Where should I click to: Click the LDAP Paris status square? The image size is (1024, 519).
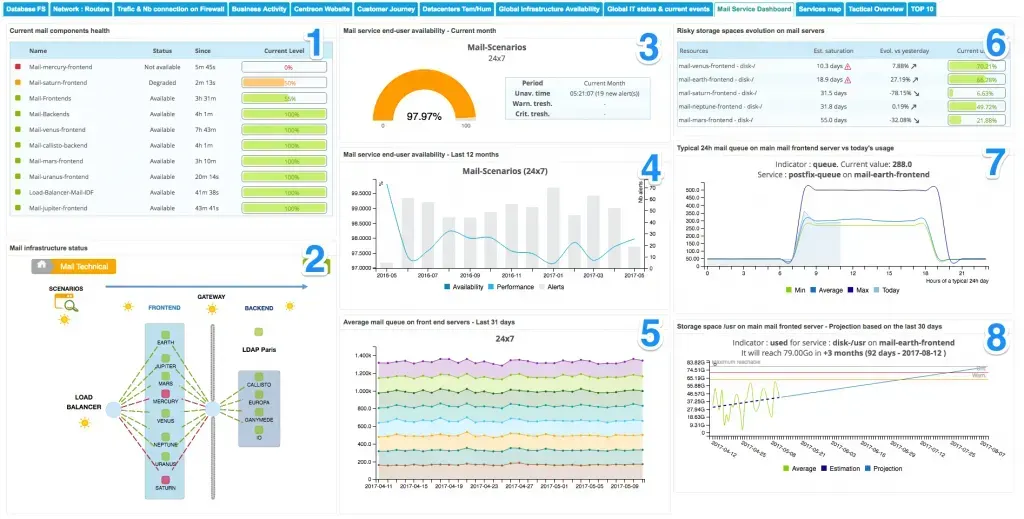pos(259,332)
